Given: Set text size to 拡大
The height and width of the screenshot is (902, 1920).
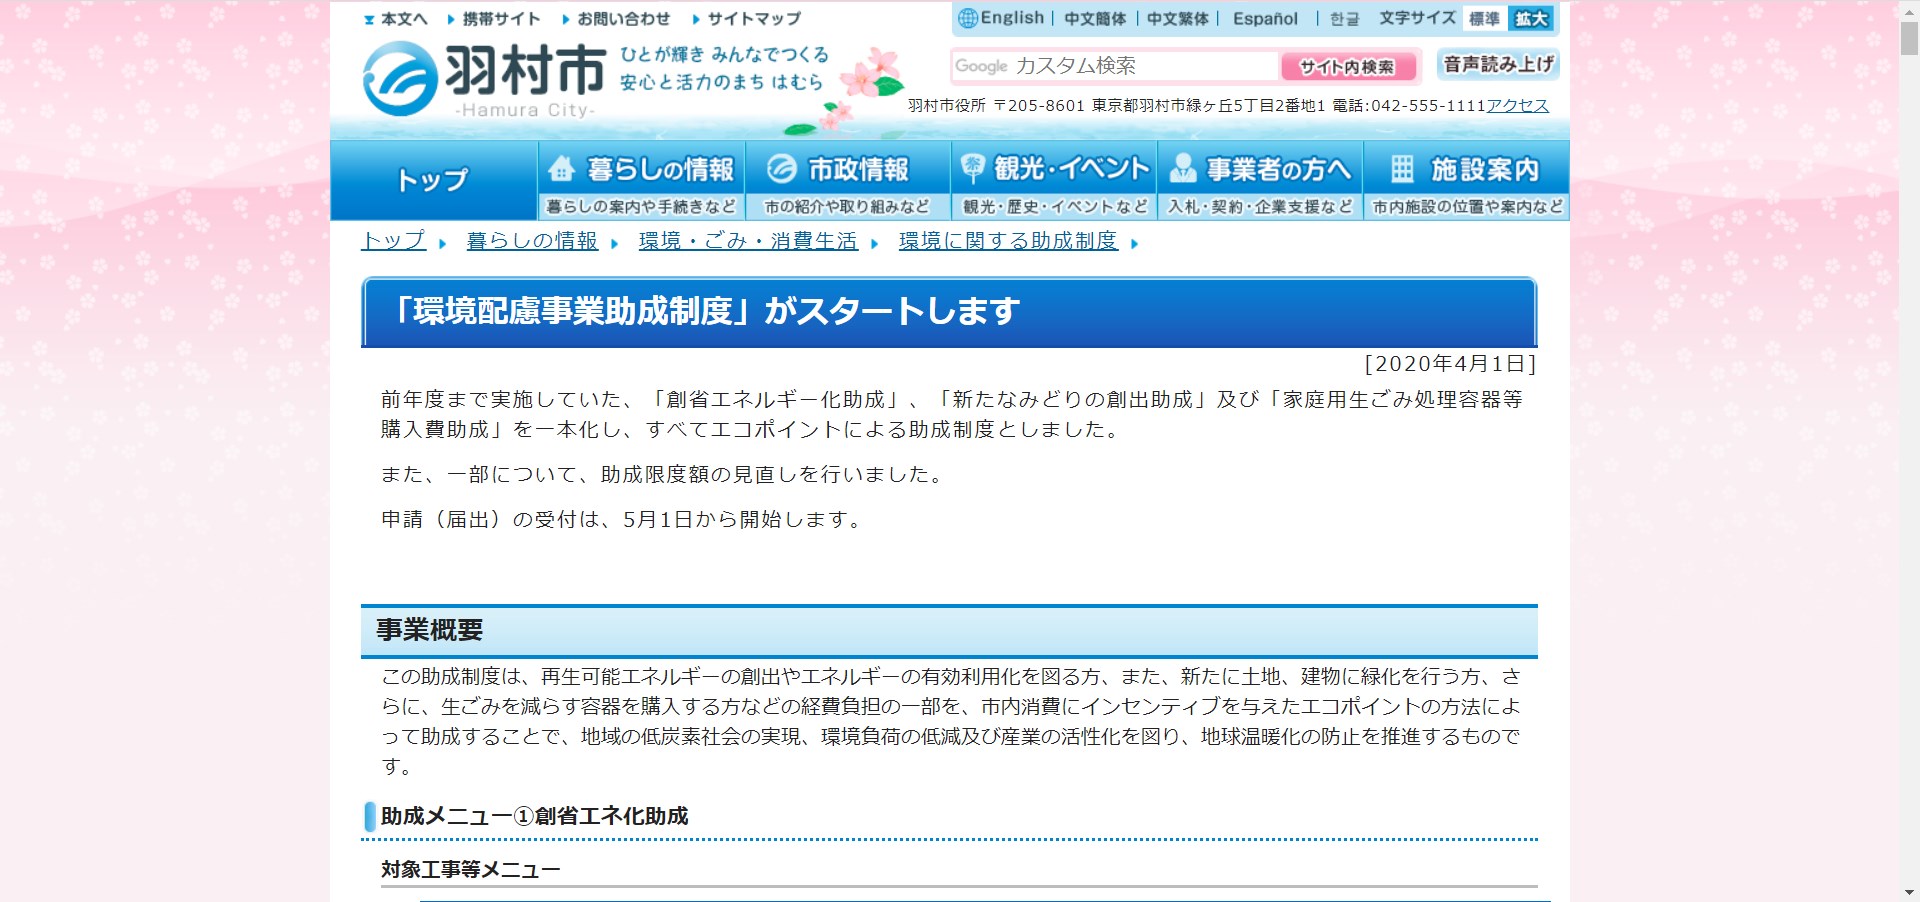Looking at the screenshot, I should pos(1531,19).
